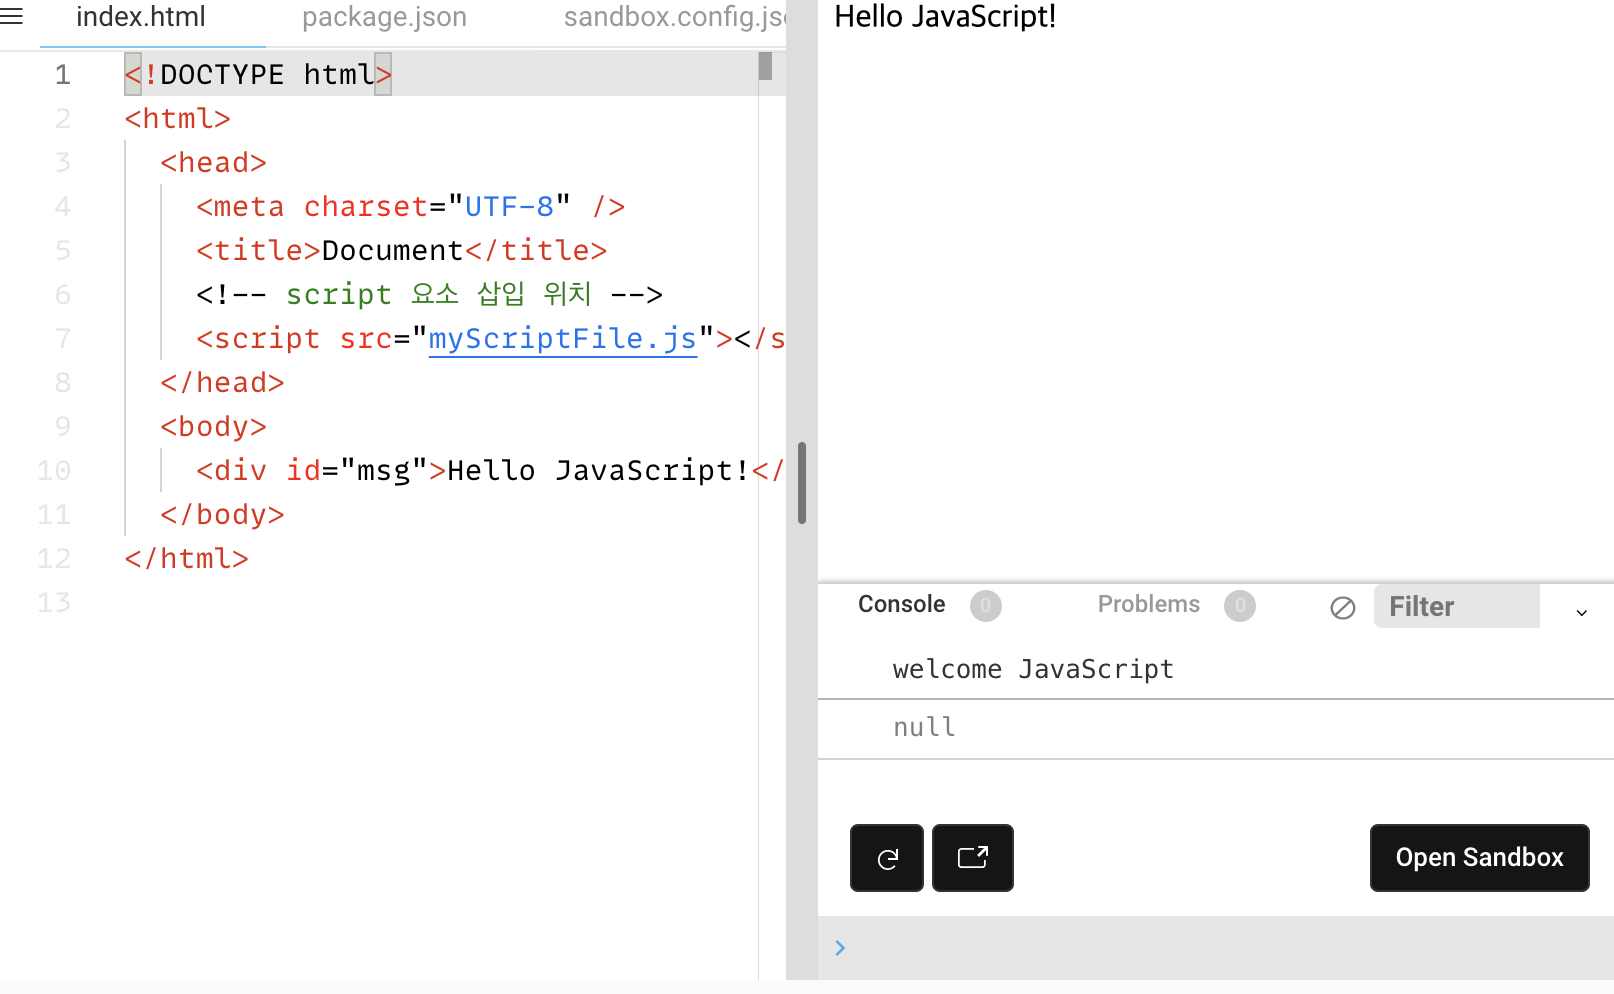The image size is (1614, 994).
Task: Click the 'welcome JavaScript' console entry
Action: [1033, 669]
